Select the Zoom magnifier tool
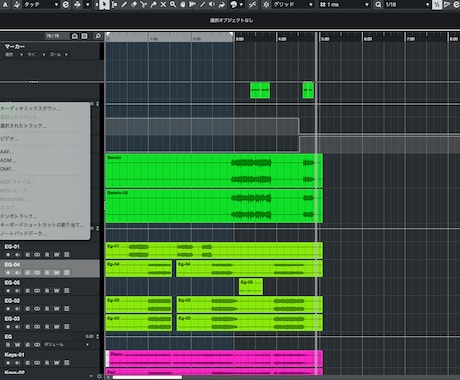Viewport: 460px width, 380px height. (173, 5)
